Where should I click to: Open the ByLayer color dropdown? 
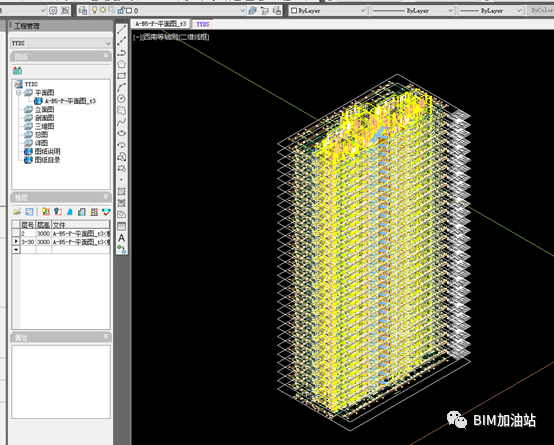point(363,11)
